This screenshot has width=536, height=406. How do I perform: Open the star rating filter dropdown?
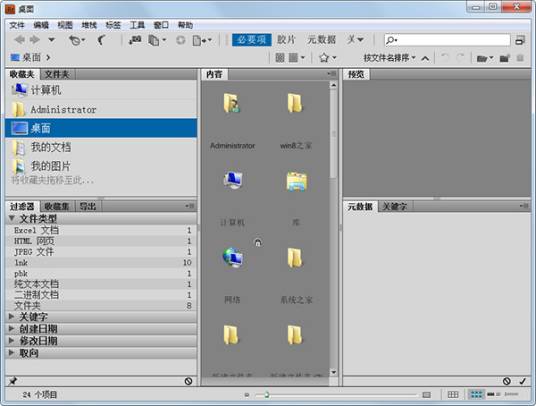pos(327,58)
